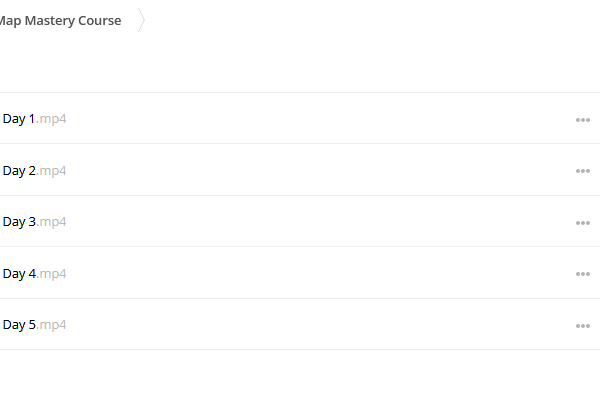
Task: Click the .mp4 extension of Day 3
Action: (51, 222)
